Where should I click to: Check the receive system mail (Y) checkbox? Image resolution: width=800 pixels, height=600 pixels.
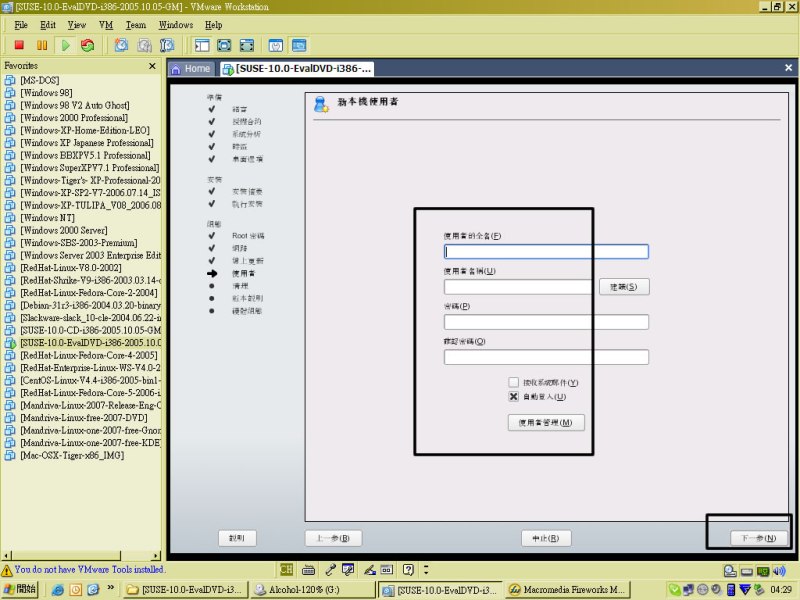tap(513, 382)
